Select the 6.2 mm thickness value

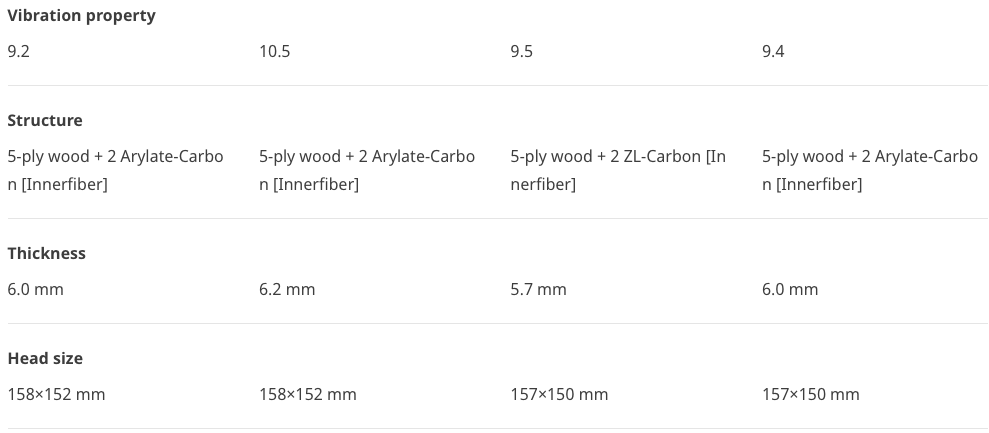(x=287, y=289)
